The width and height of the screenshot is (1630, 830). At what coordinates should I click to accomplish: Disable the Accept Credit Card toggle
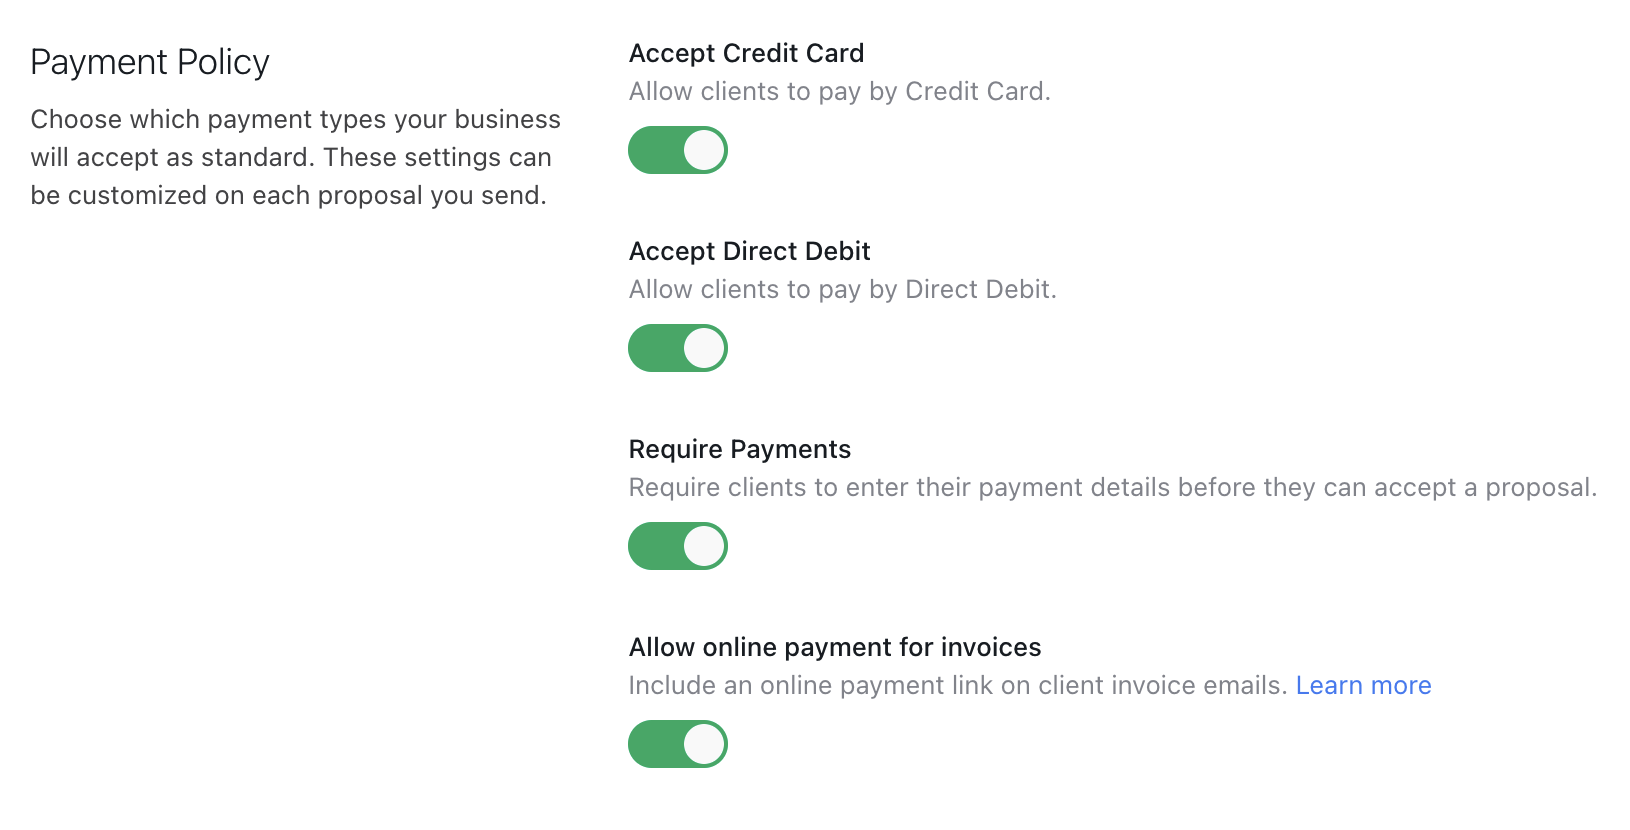click(x=677, y=150)
